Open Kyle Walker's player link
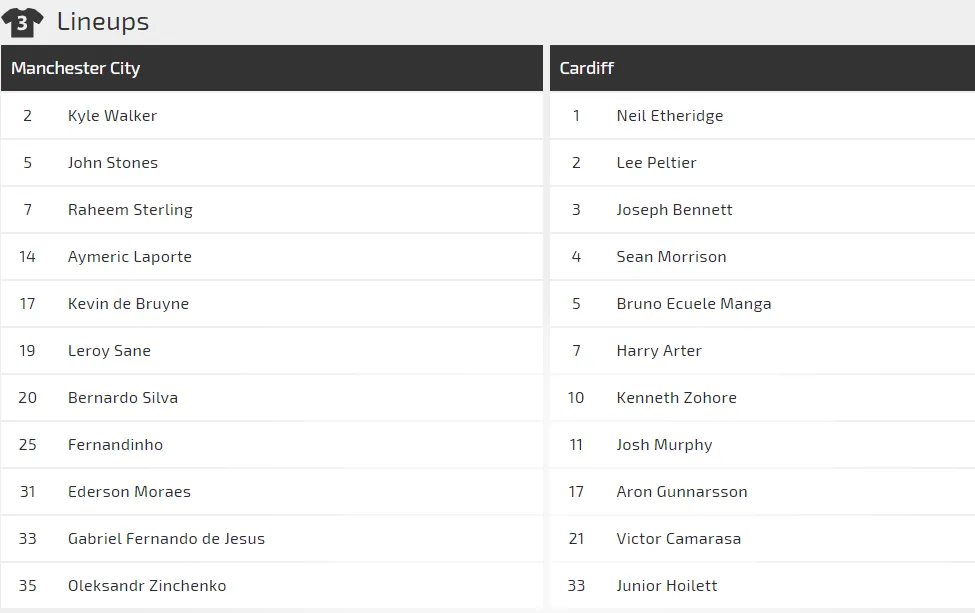 click(112, 116)
